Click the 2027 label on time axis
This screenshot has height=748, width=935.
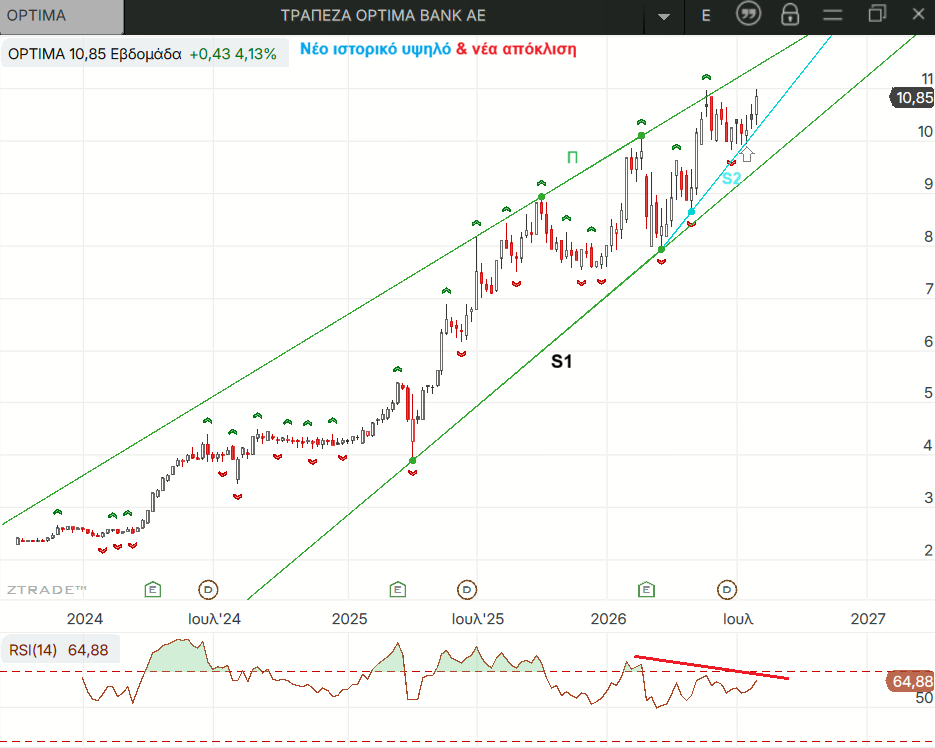point(868,619)
